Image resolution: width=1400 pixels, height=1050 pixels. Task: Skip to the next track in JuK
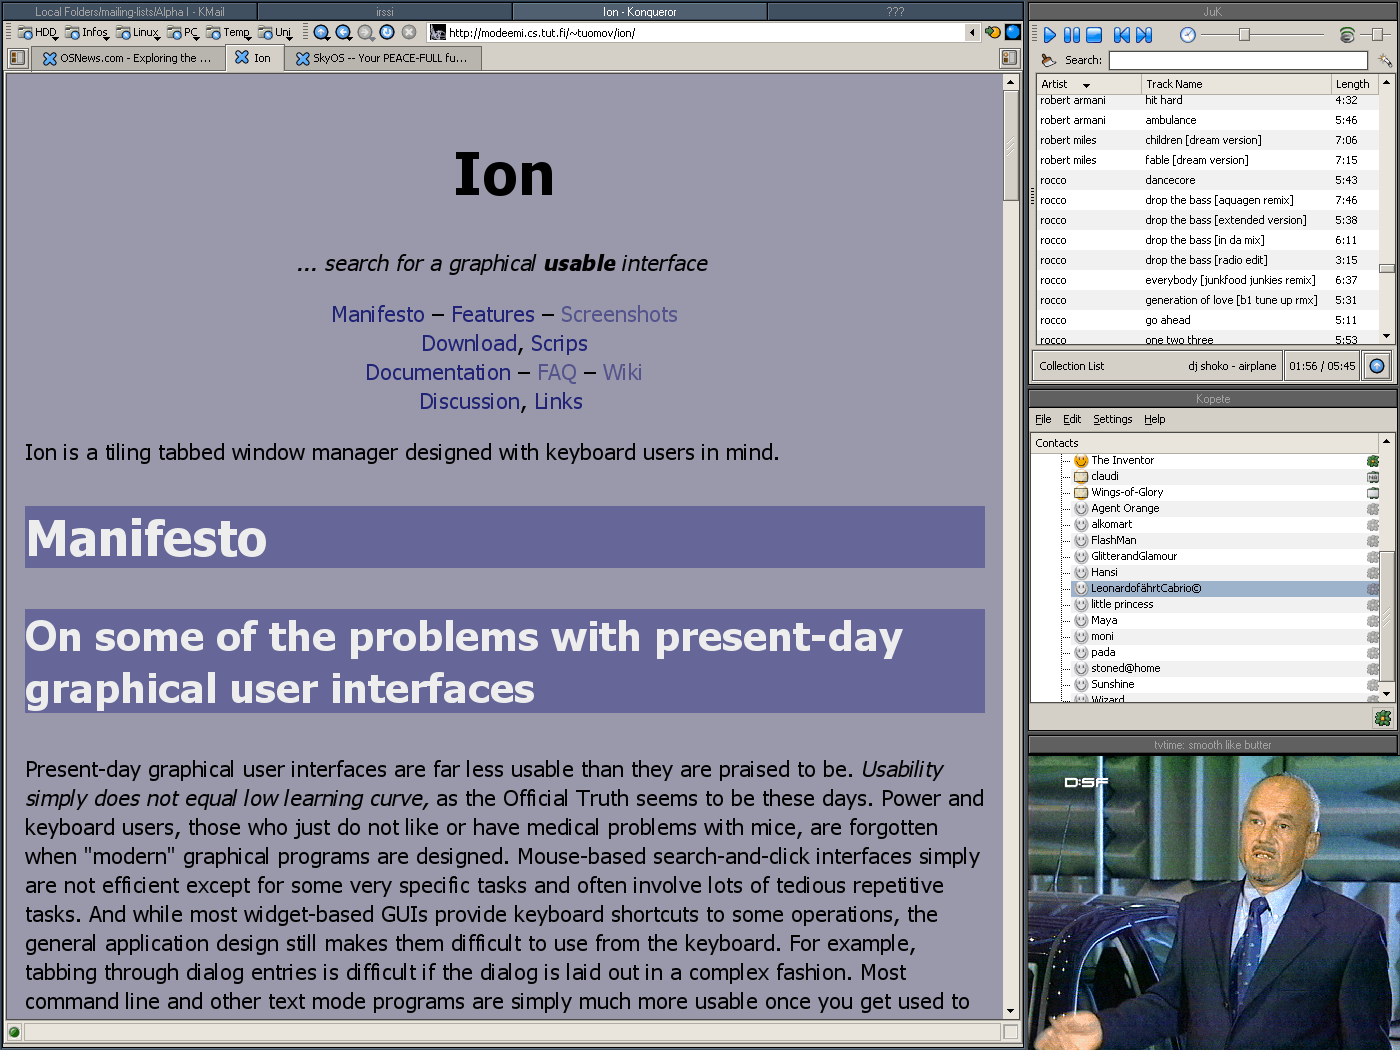(1144, 35)
